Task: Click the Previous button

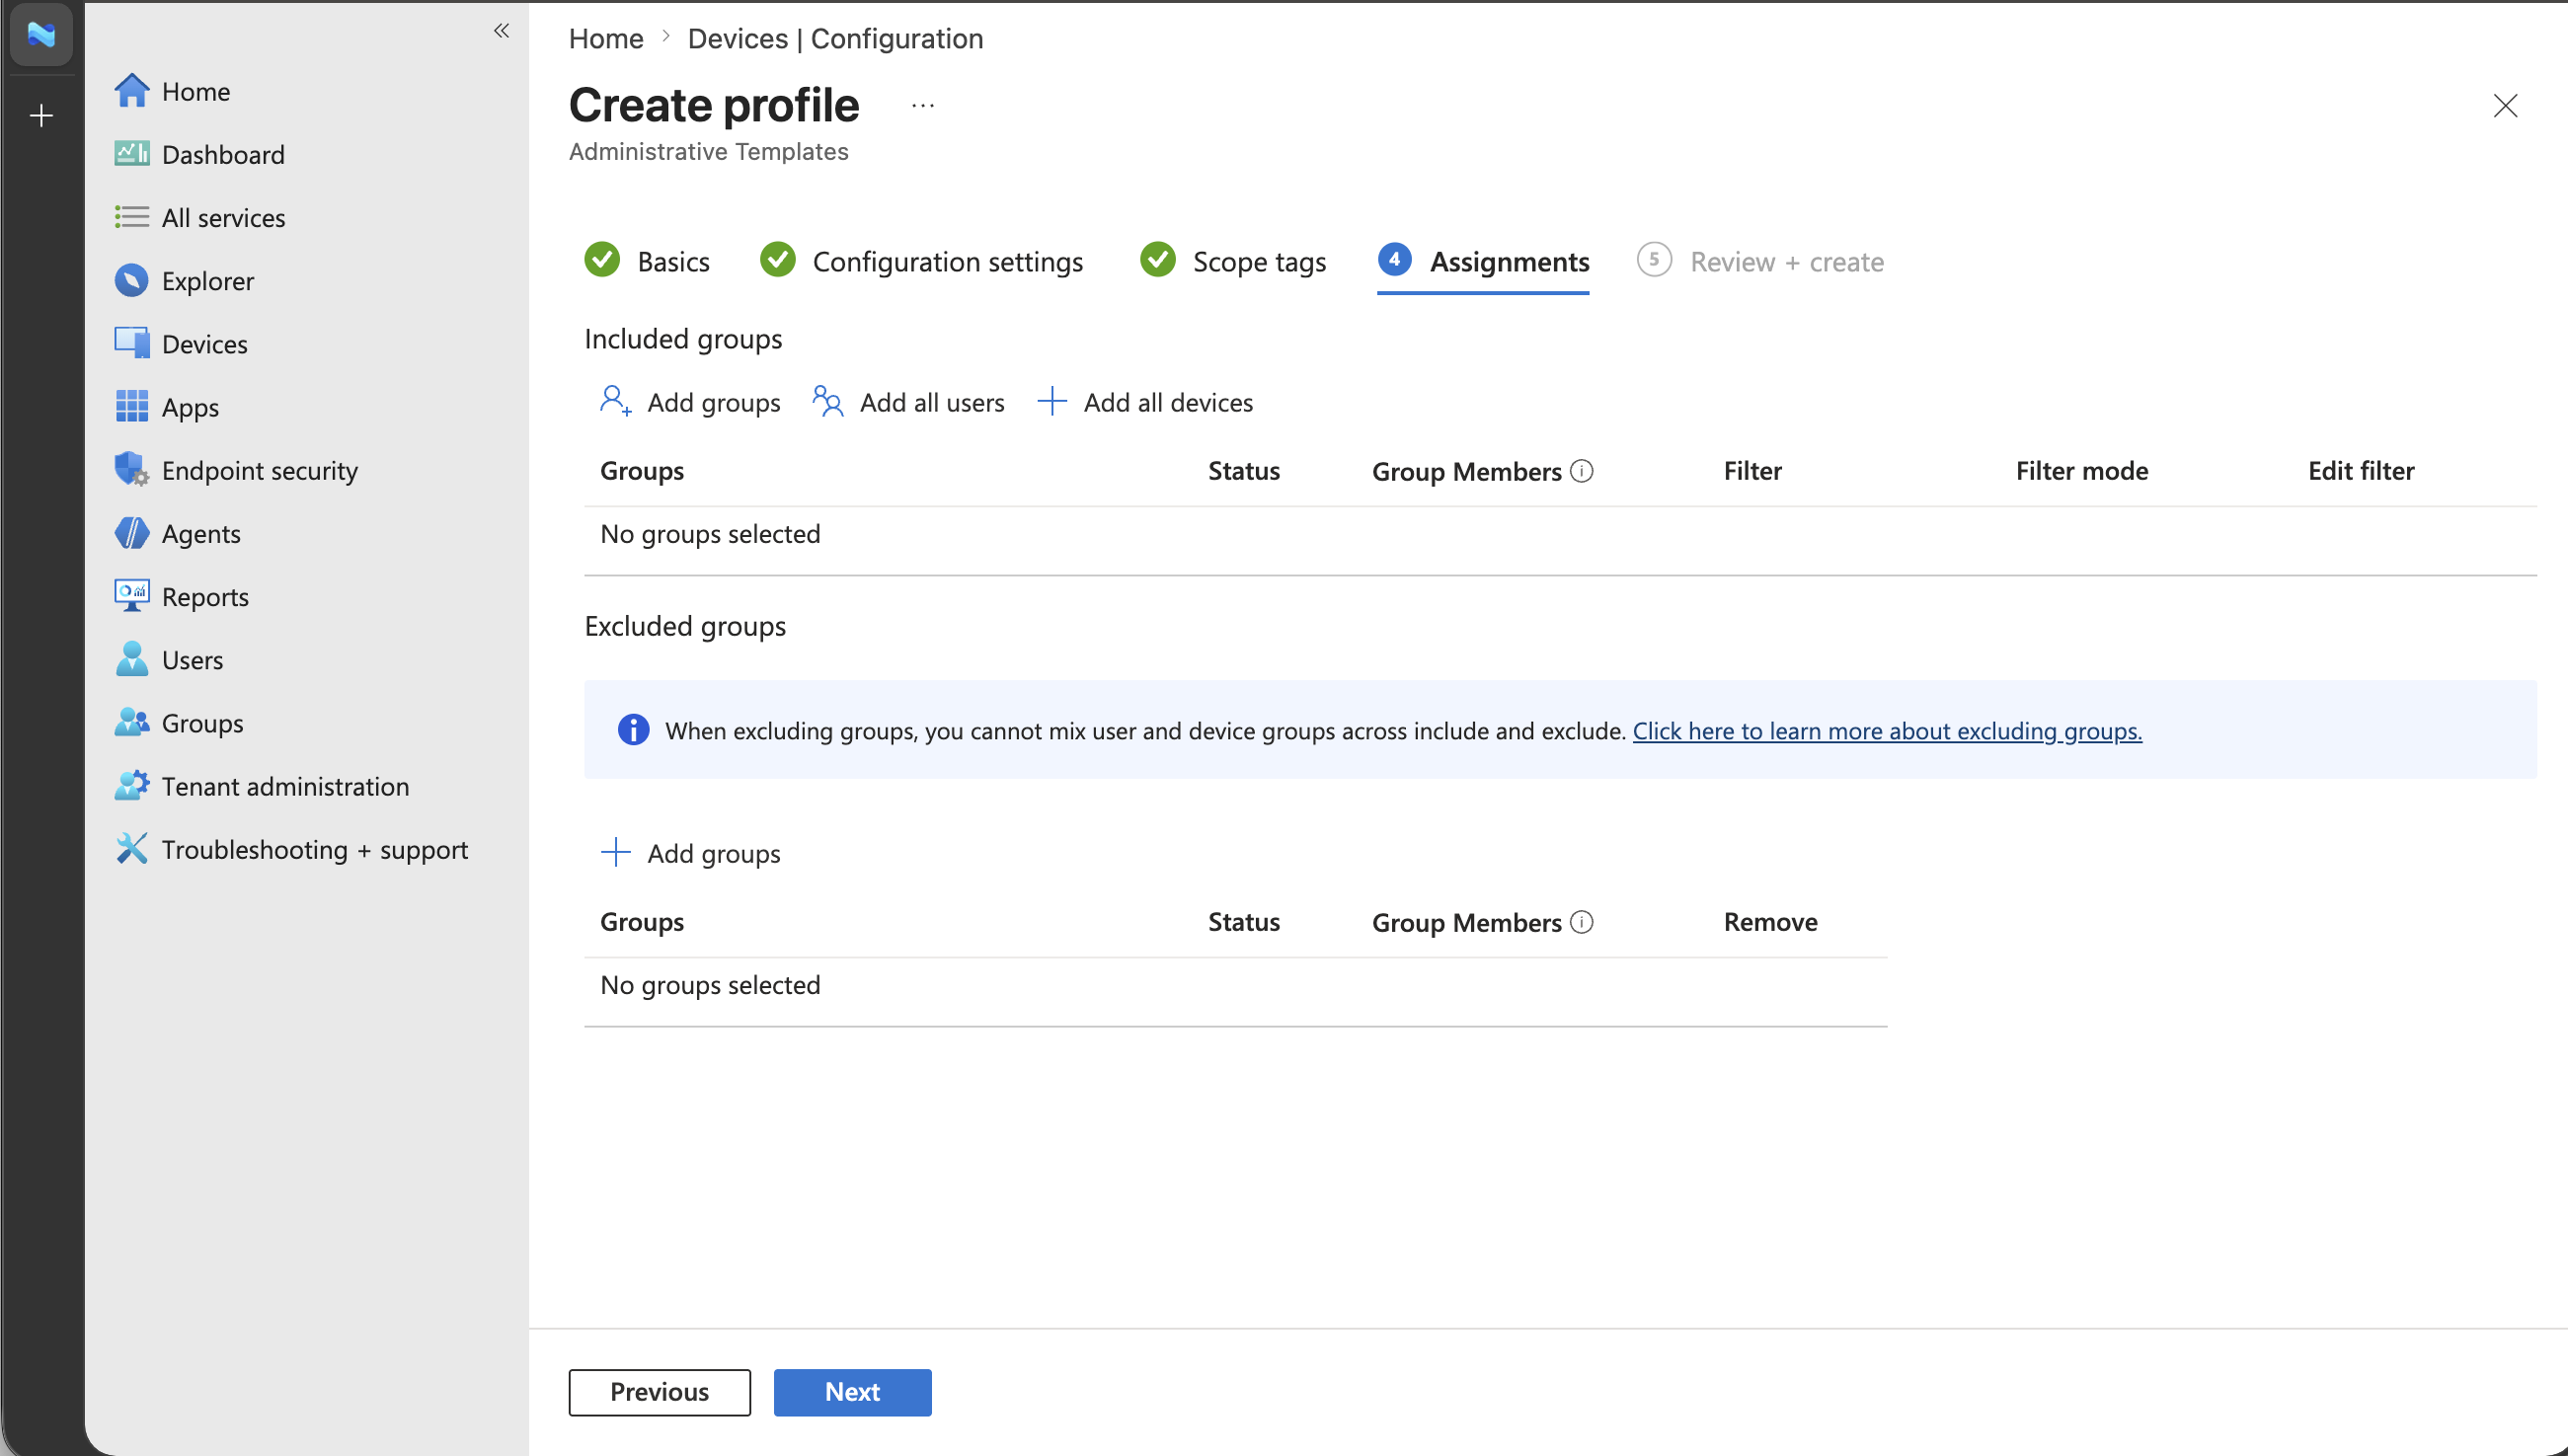Action: 659,1391
